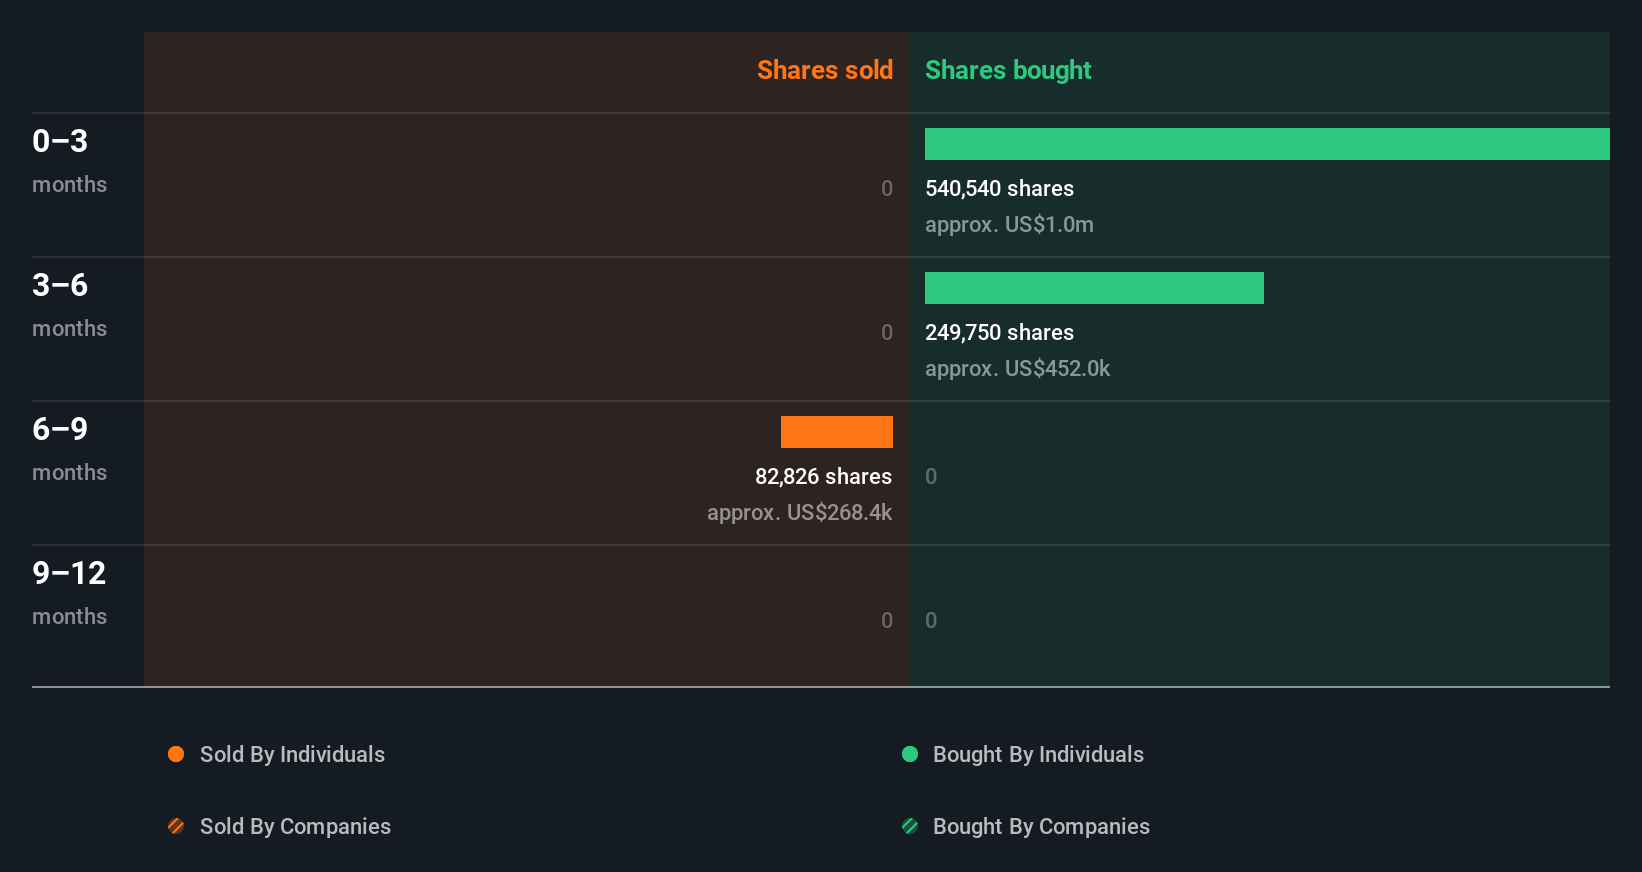
Task: Select the Shares bought column header
Action: pyautogui.click(x=1008, y=70)
